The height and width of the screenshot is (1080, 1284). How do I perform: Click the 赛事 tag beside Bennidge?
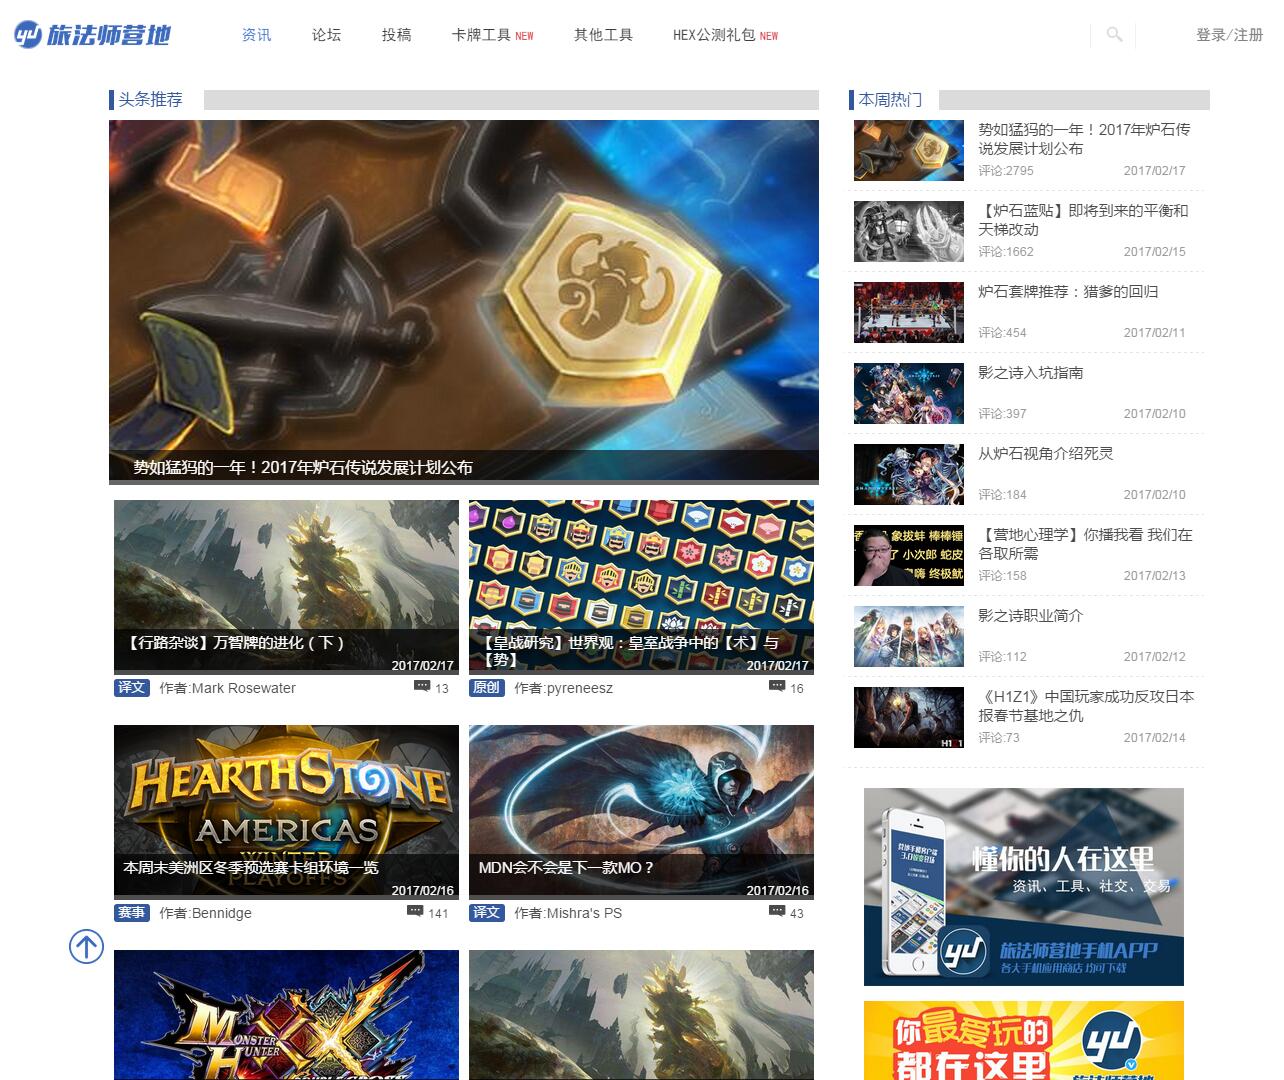pos(132,913)
